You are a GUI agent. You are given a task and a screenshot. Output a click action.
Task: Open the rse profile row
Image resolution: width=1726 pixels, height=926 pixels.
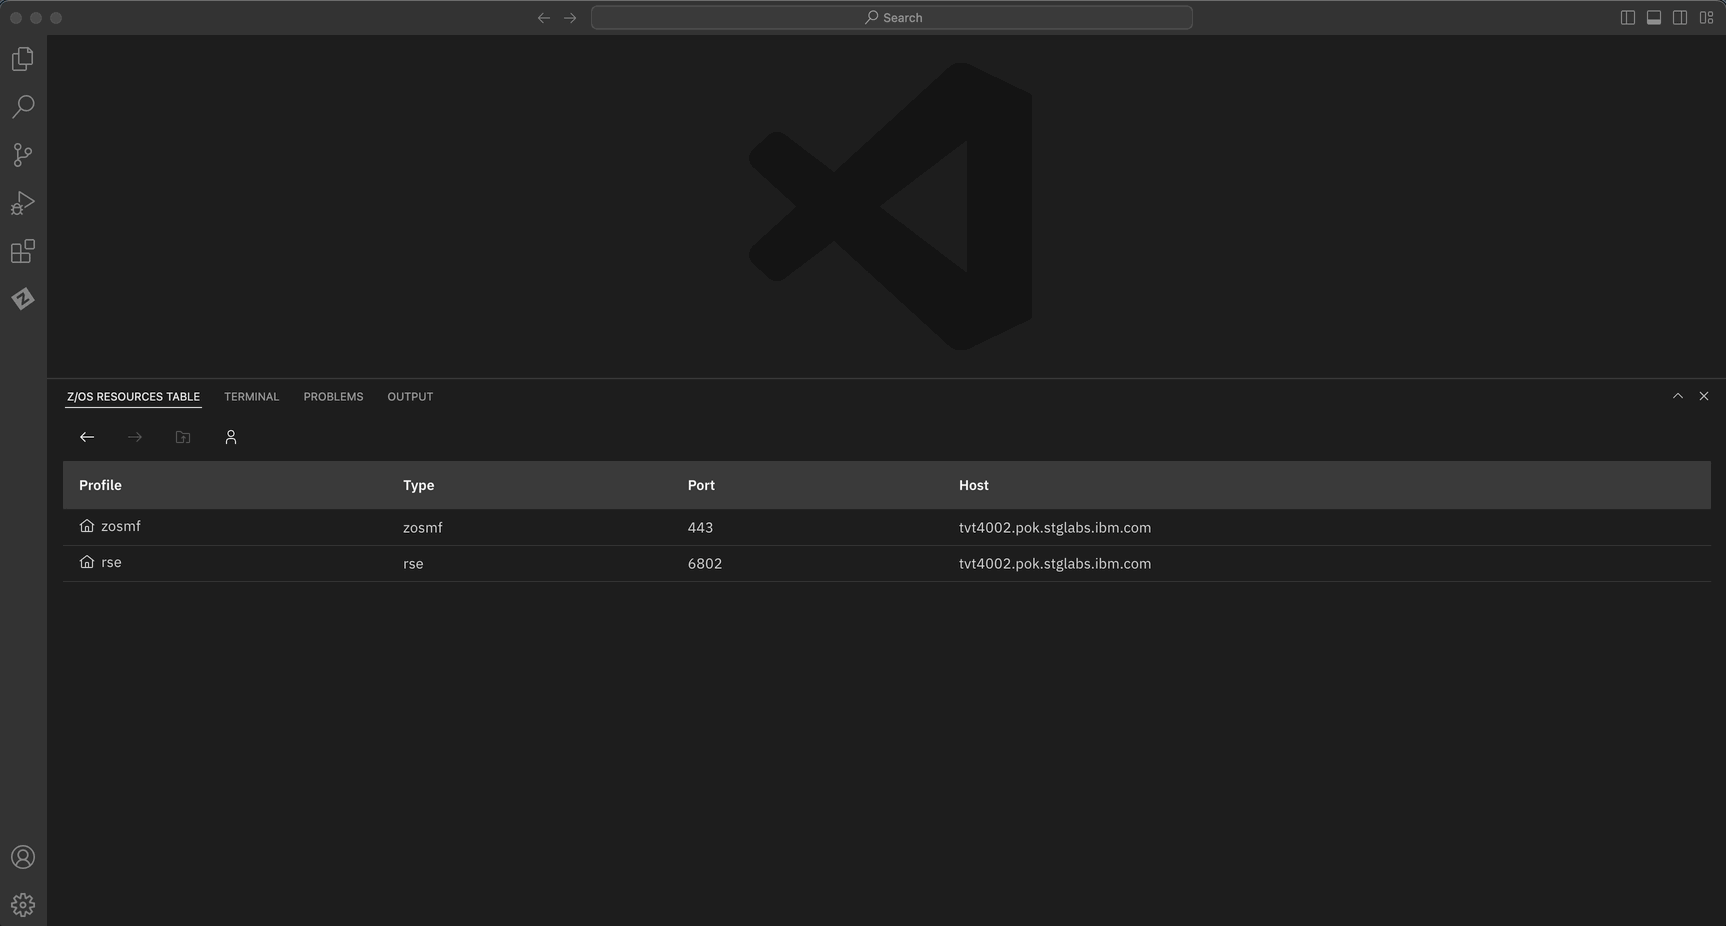(x=111, y=563)
